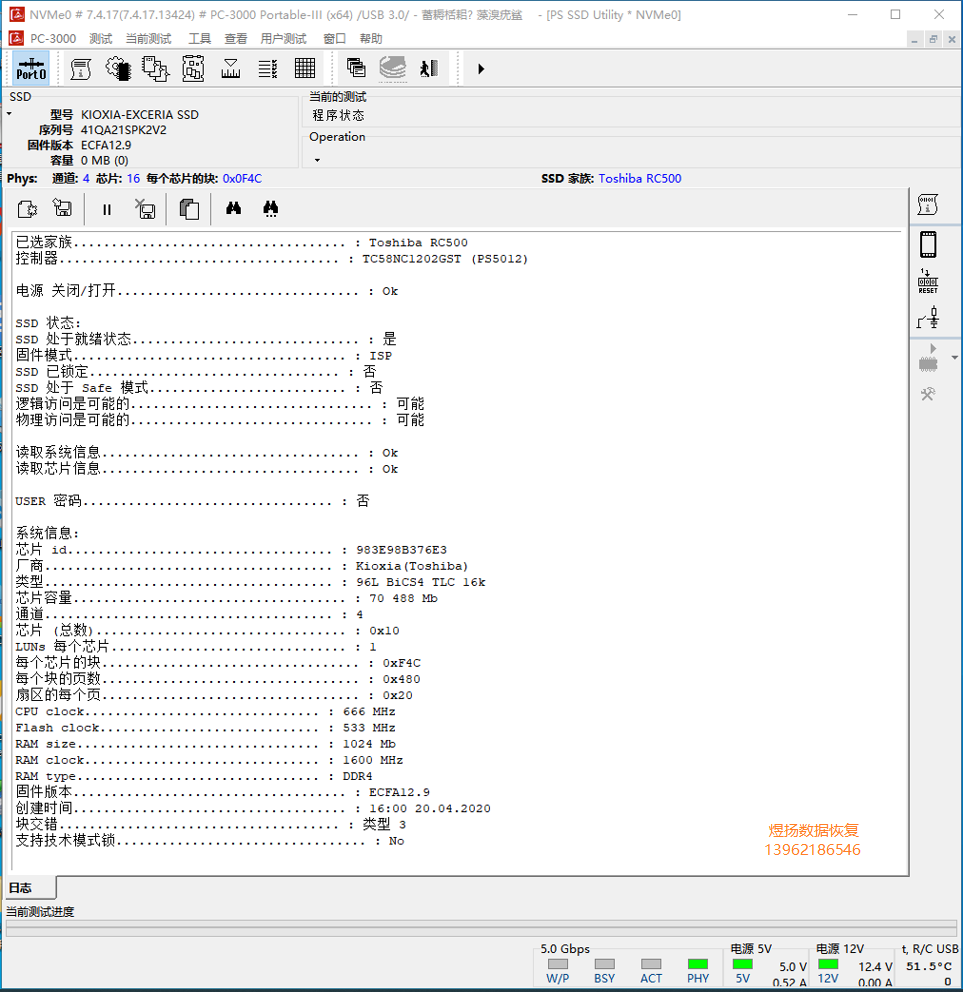963x992 pixels.
Task: Open the 测试 menu
Action: pos(101,39)
